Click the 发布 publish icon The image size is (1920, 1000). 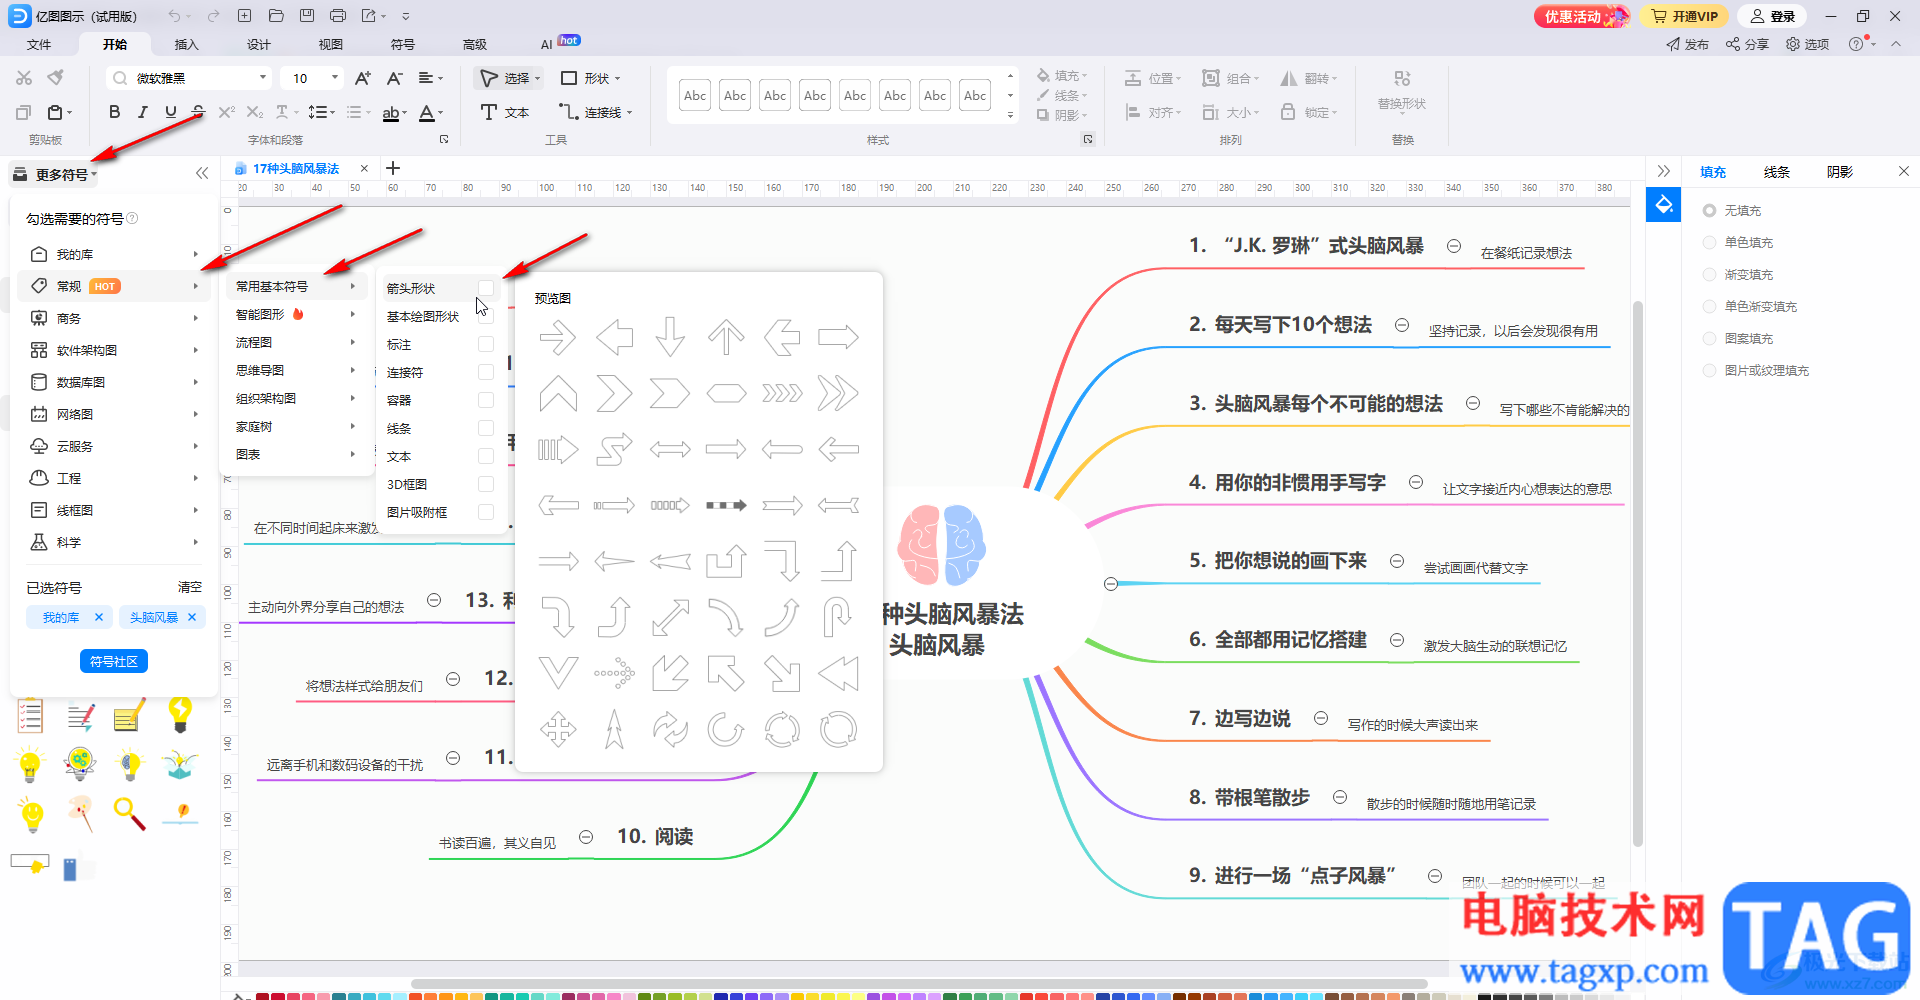tap(1687, 44)
